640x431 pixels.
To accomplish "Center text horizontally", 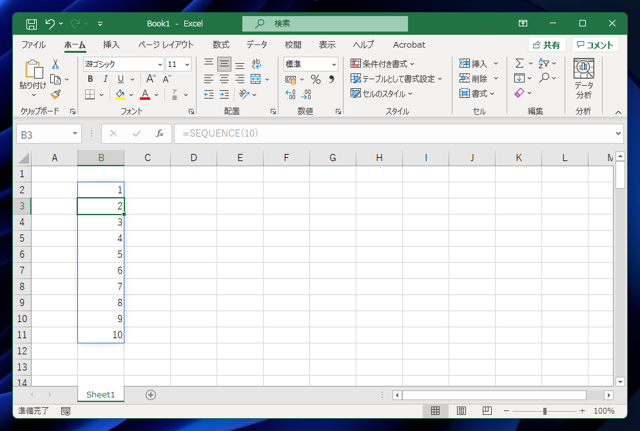I will click(x=224, y=79).
